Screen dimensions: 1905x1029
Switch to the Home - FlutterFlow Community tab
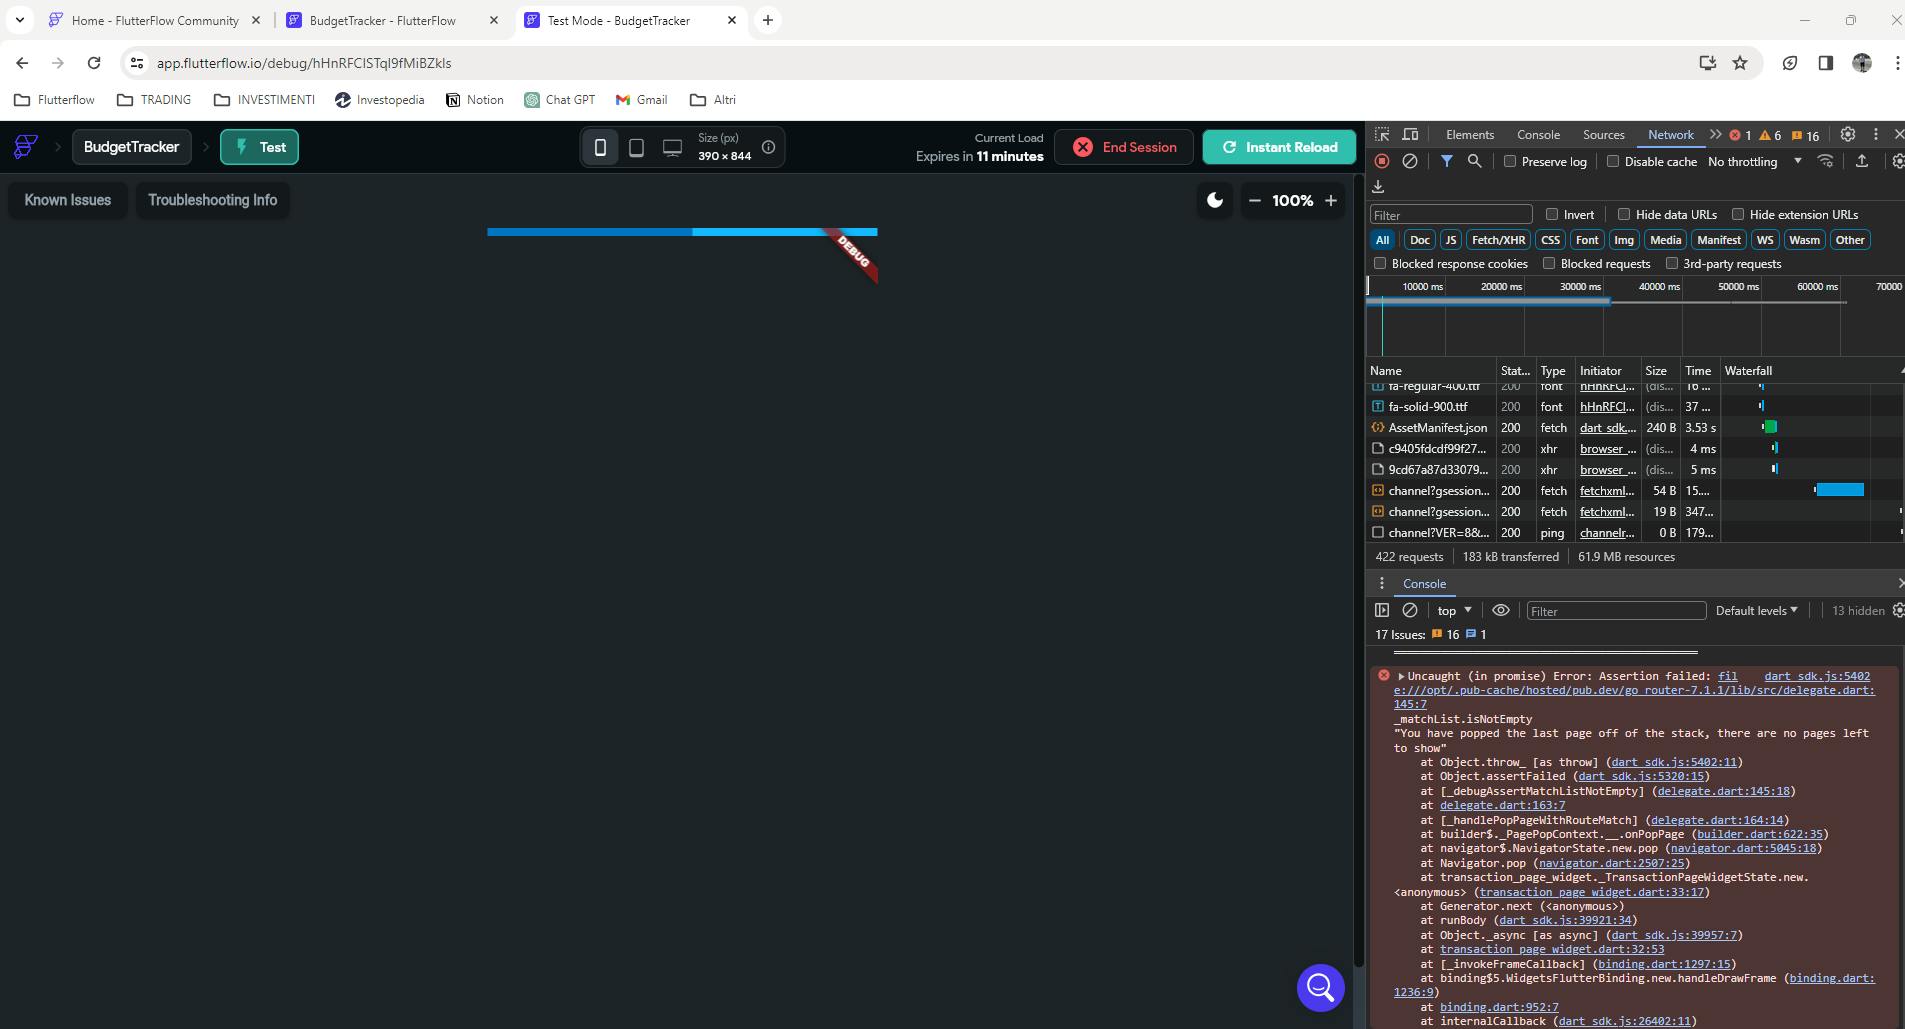[x=155, y=20]
